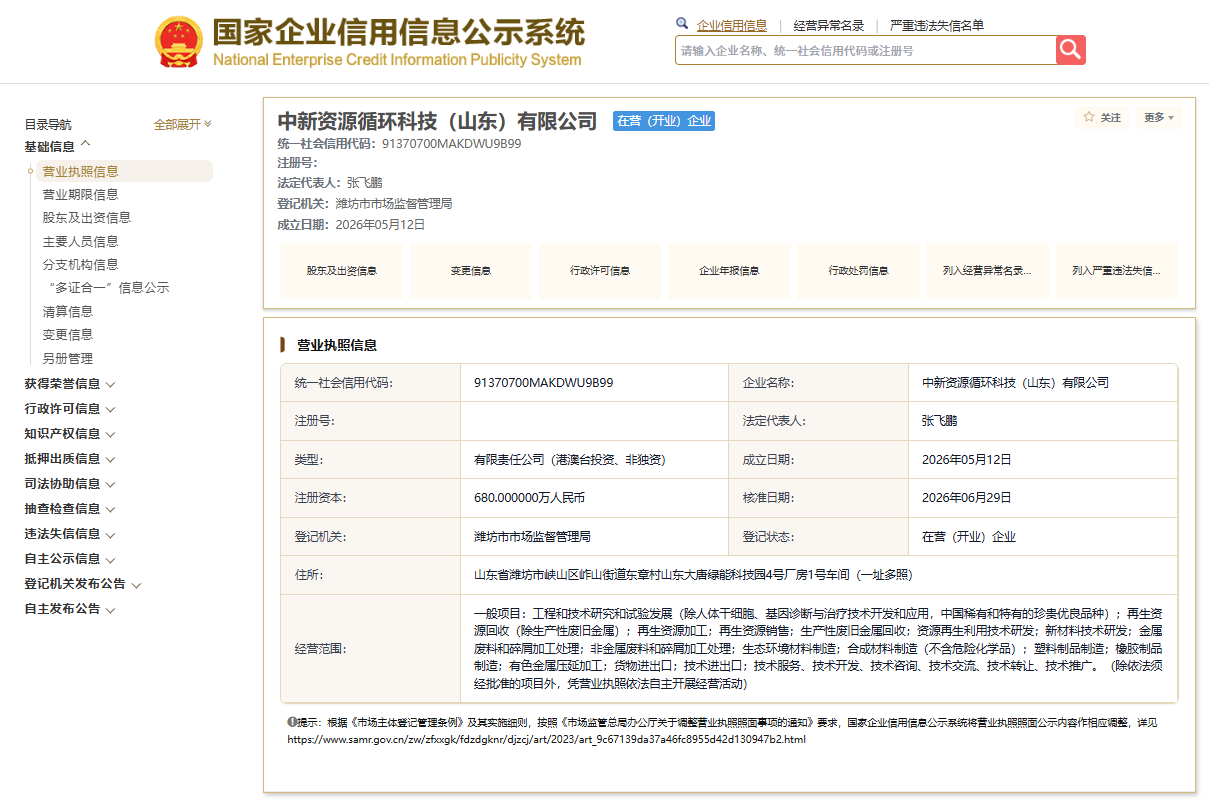Click the national emblem logo
The height and width of the screenshot is (802, 1209).
click(179, 43)
